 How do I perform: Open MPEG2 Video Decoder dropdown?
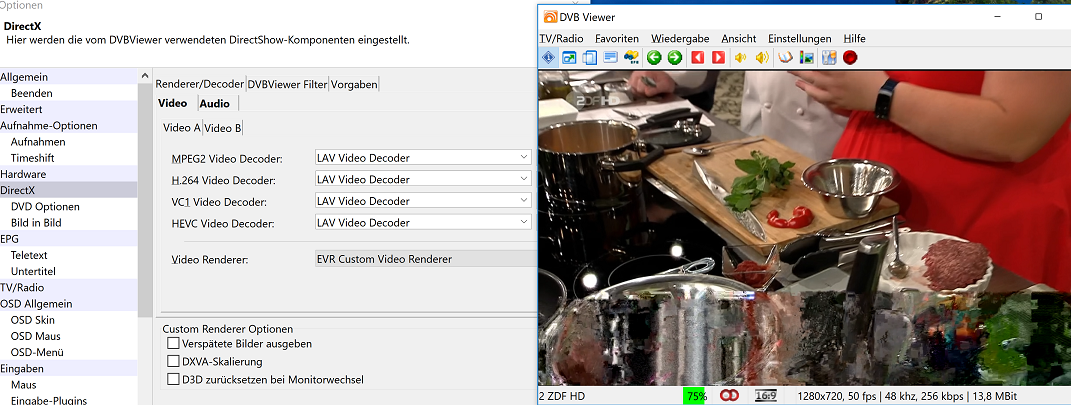pos(423,158)
